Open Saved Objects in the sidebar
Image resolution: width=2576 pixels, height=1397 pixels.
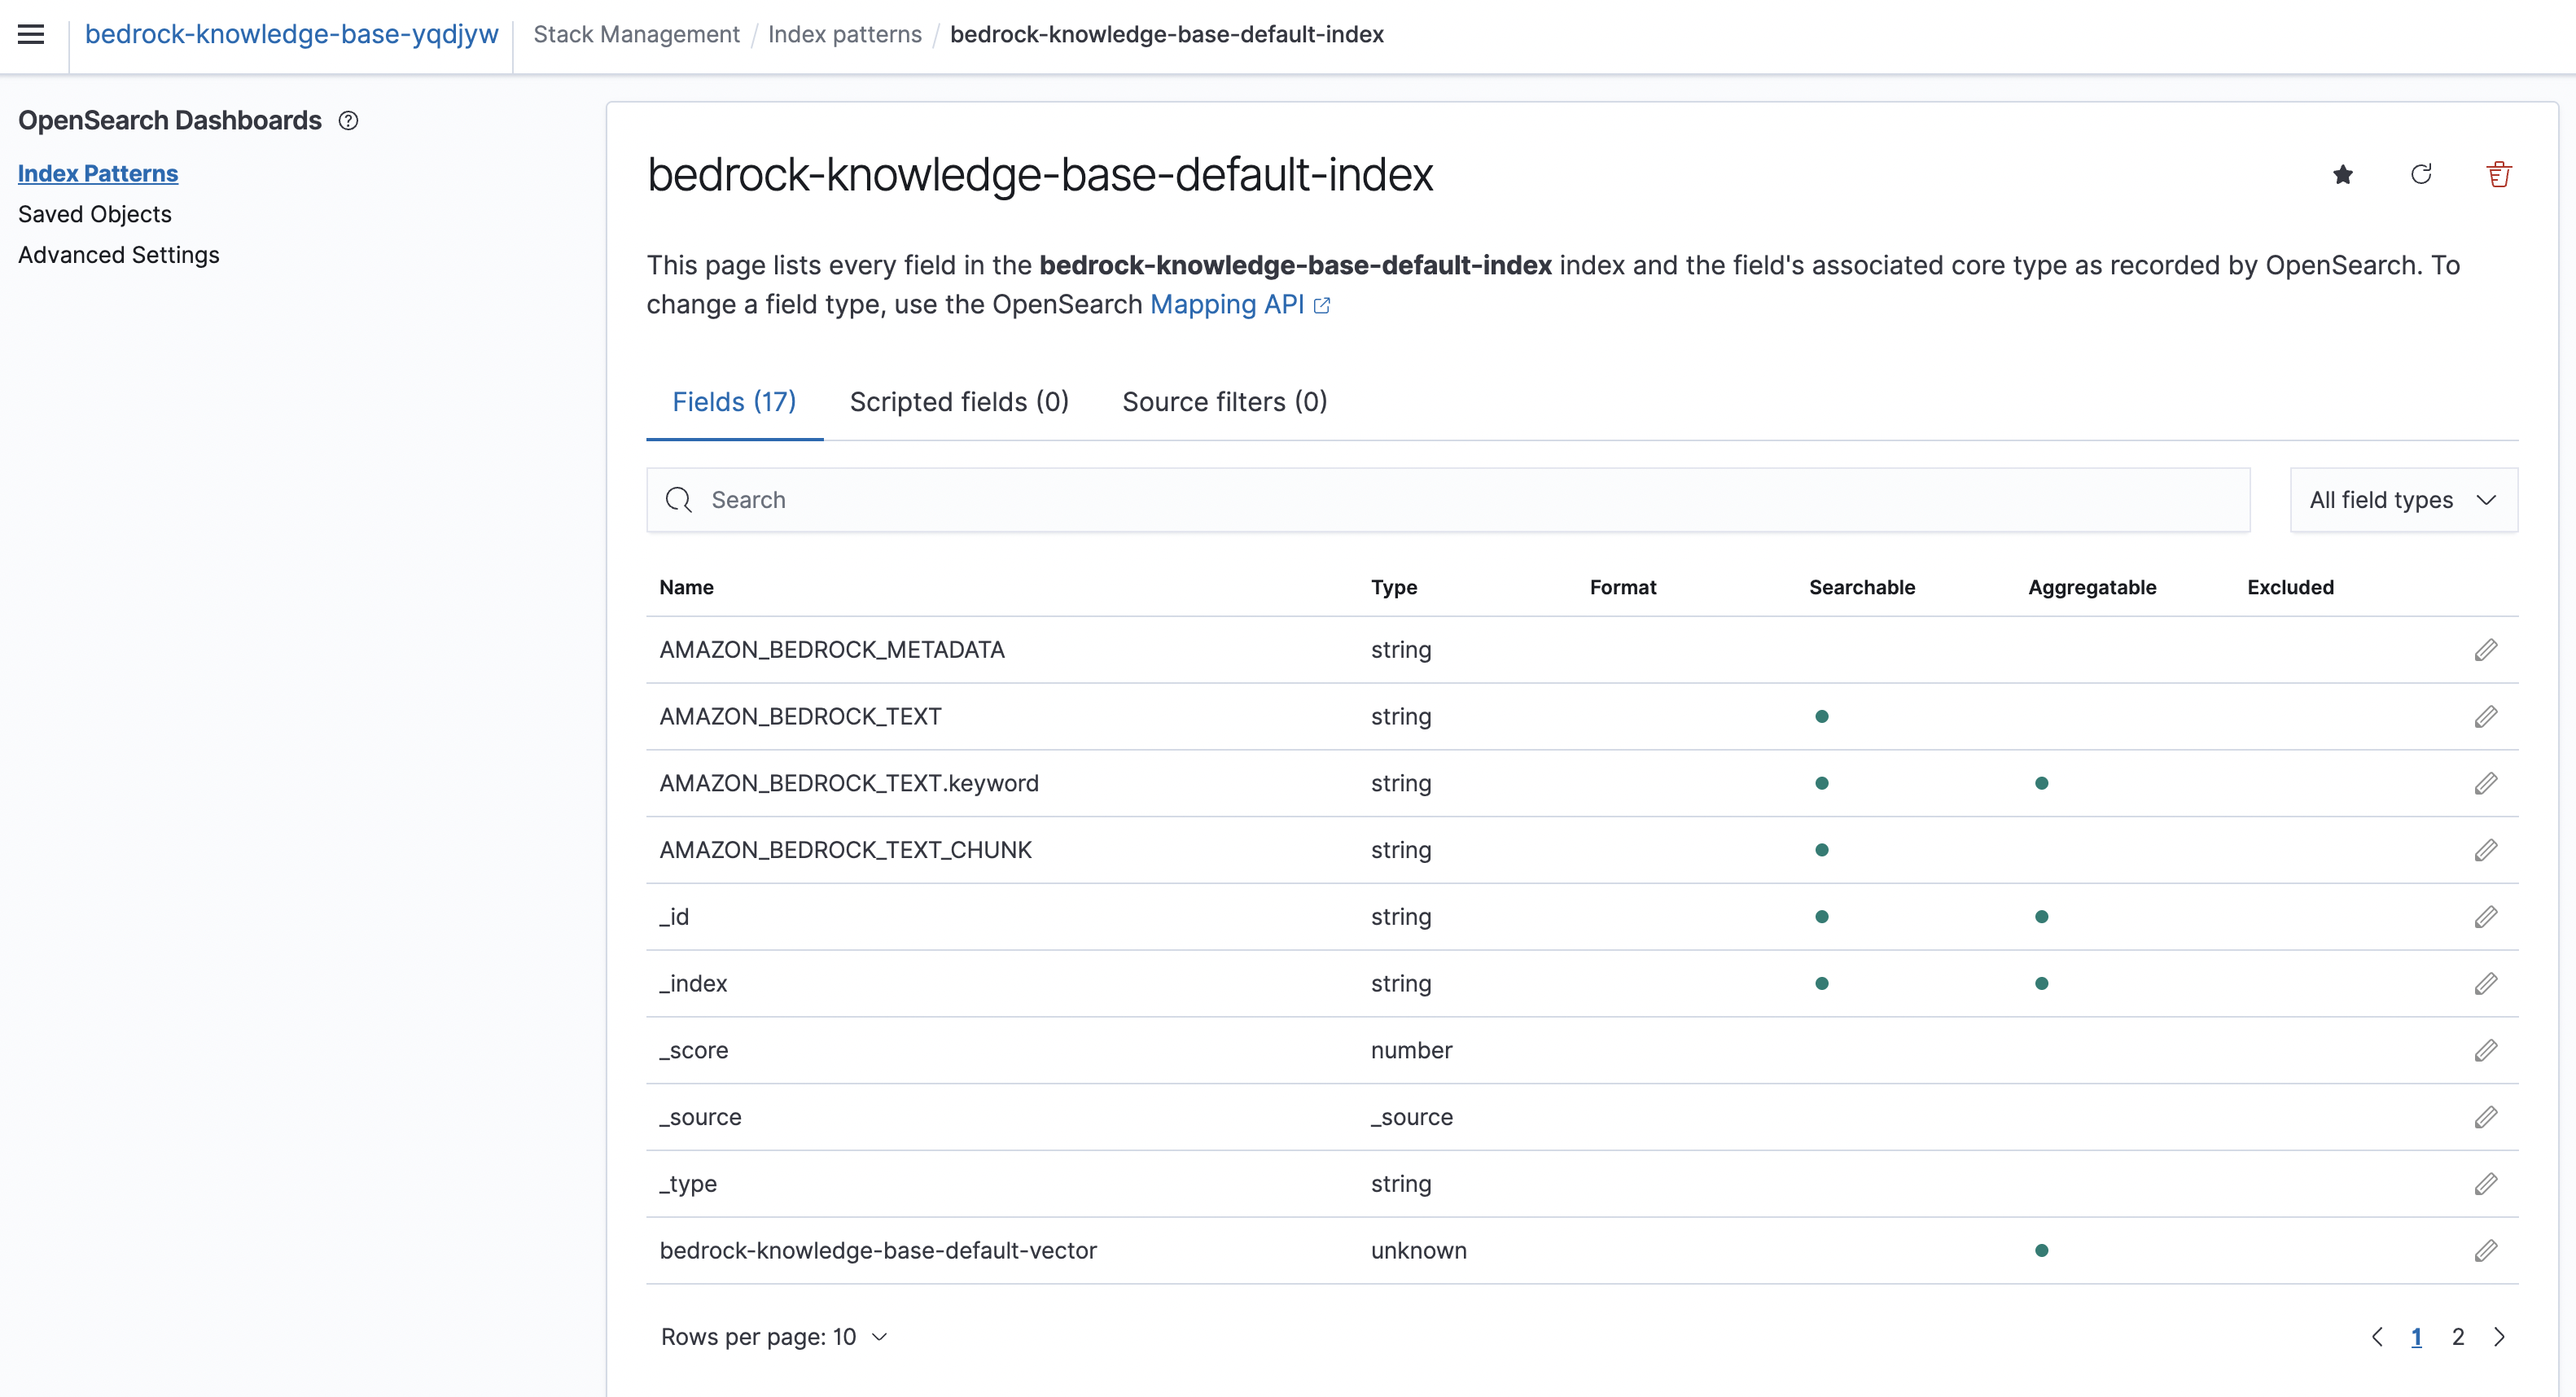coord(95,214)
